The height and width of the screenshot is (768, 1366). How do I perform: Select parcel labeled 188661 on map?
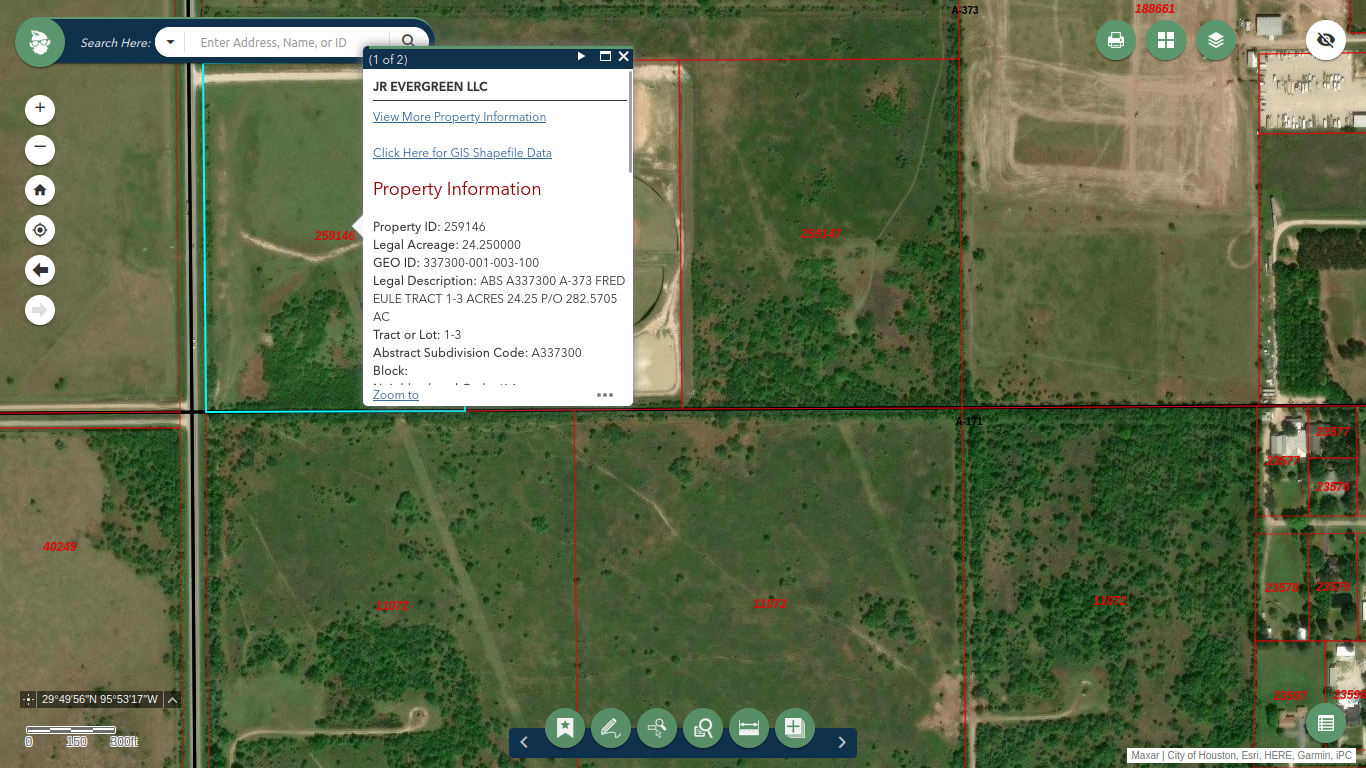(x=1155, y=9)
